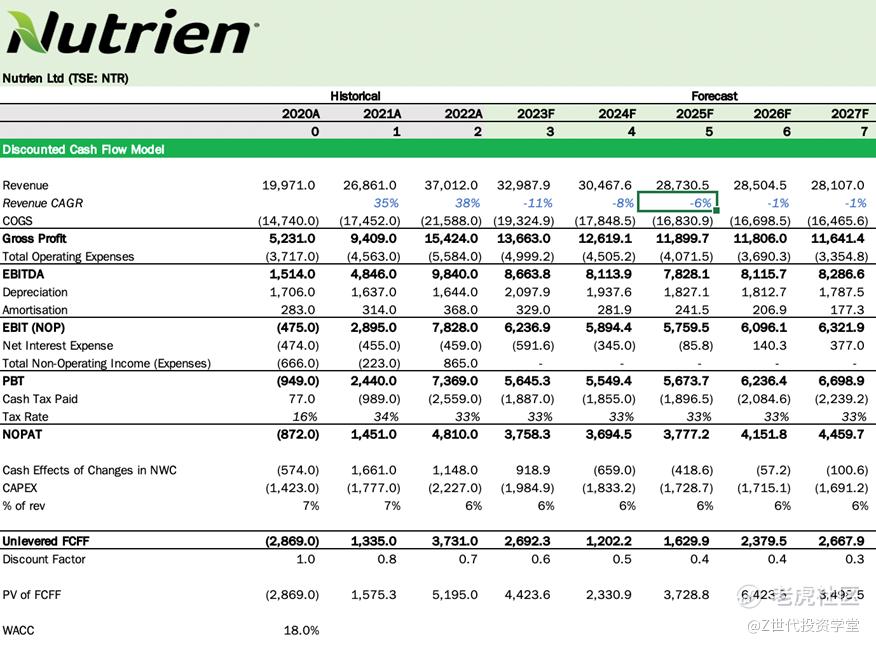Click the -8% Revenue CAGR cell
This screenshot has width=876, height=646.
pos(622,203)
